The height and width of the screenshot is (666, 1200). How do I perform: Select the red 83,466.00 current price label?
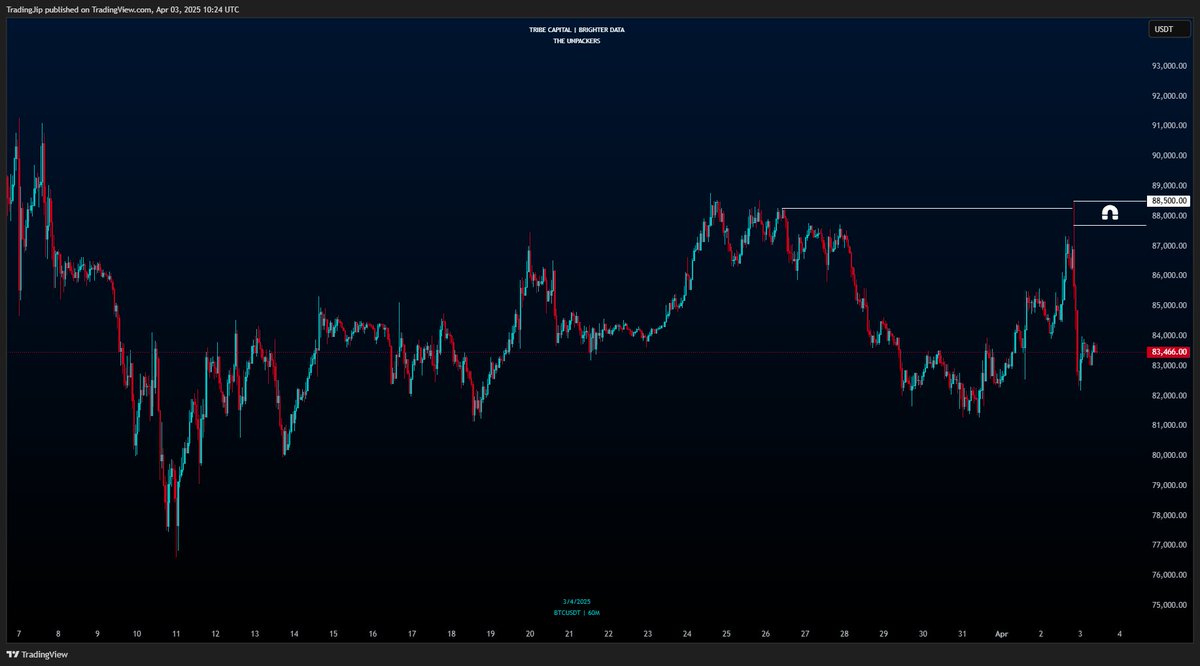coord(1168,352)
